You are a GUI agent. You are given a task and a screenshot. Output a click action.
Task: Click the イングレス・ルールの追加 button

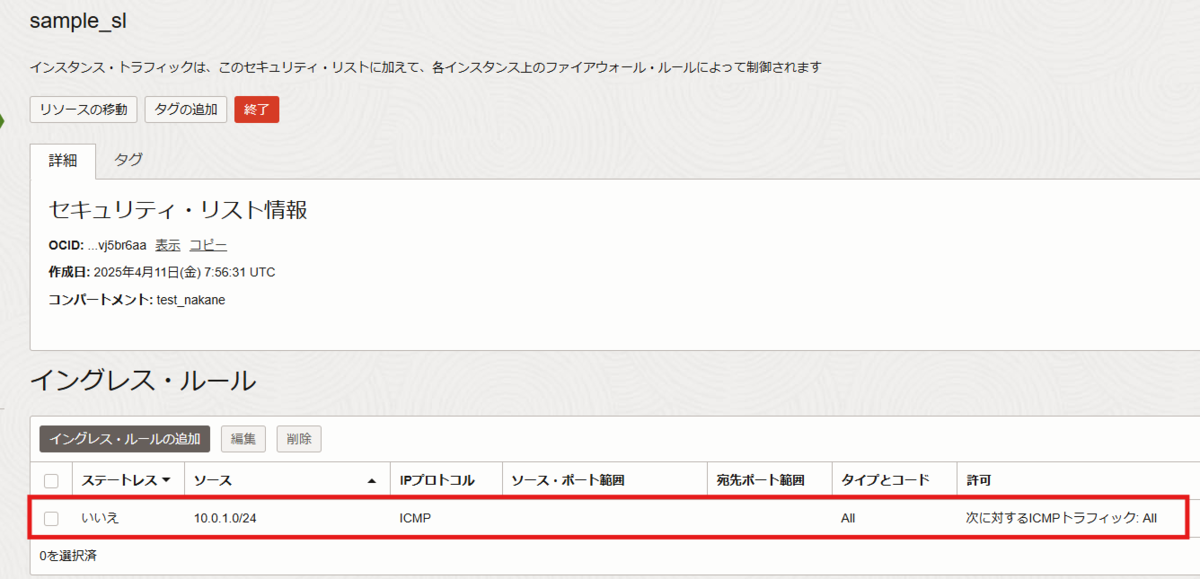tap(125, 439)
